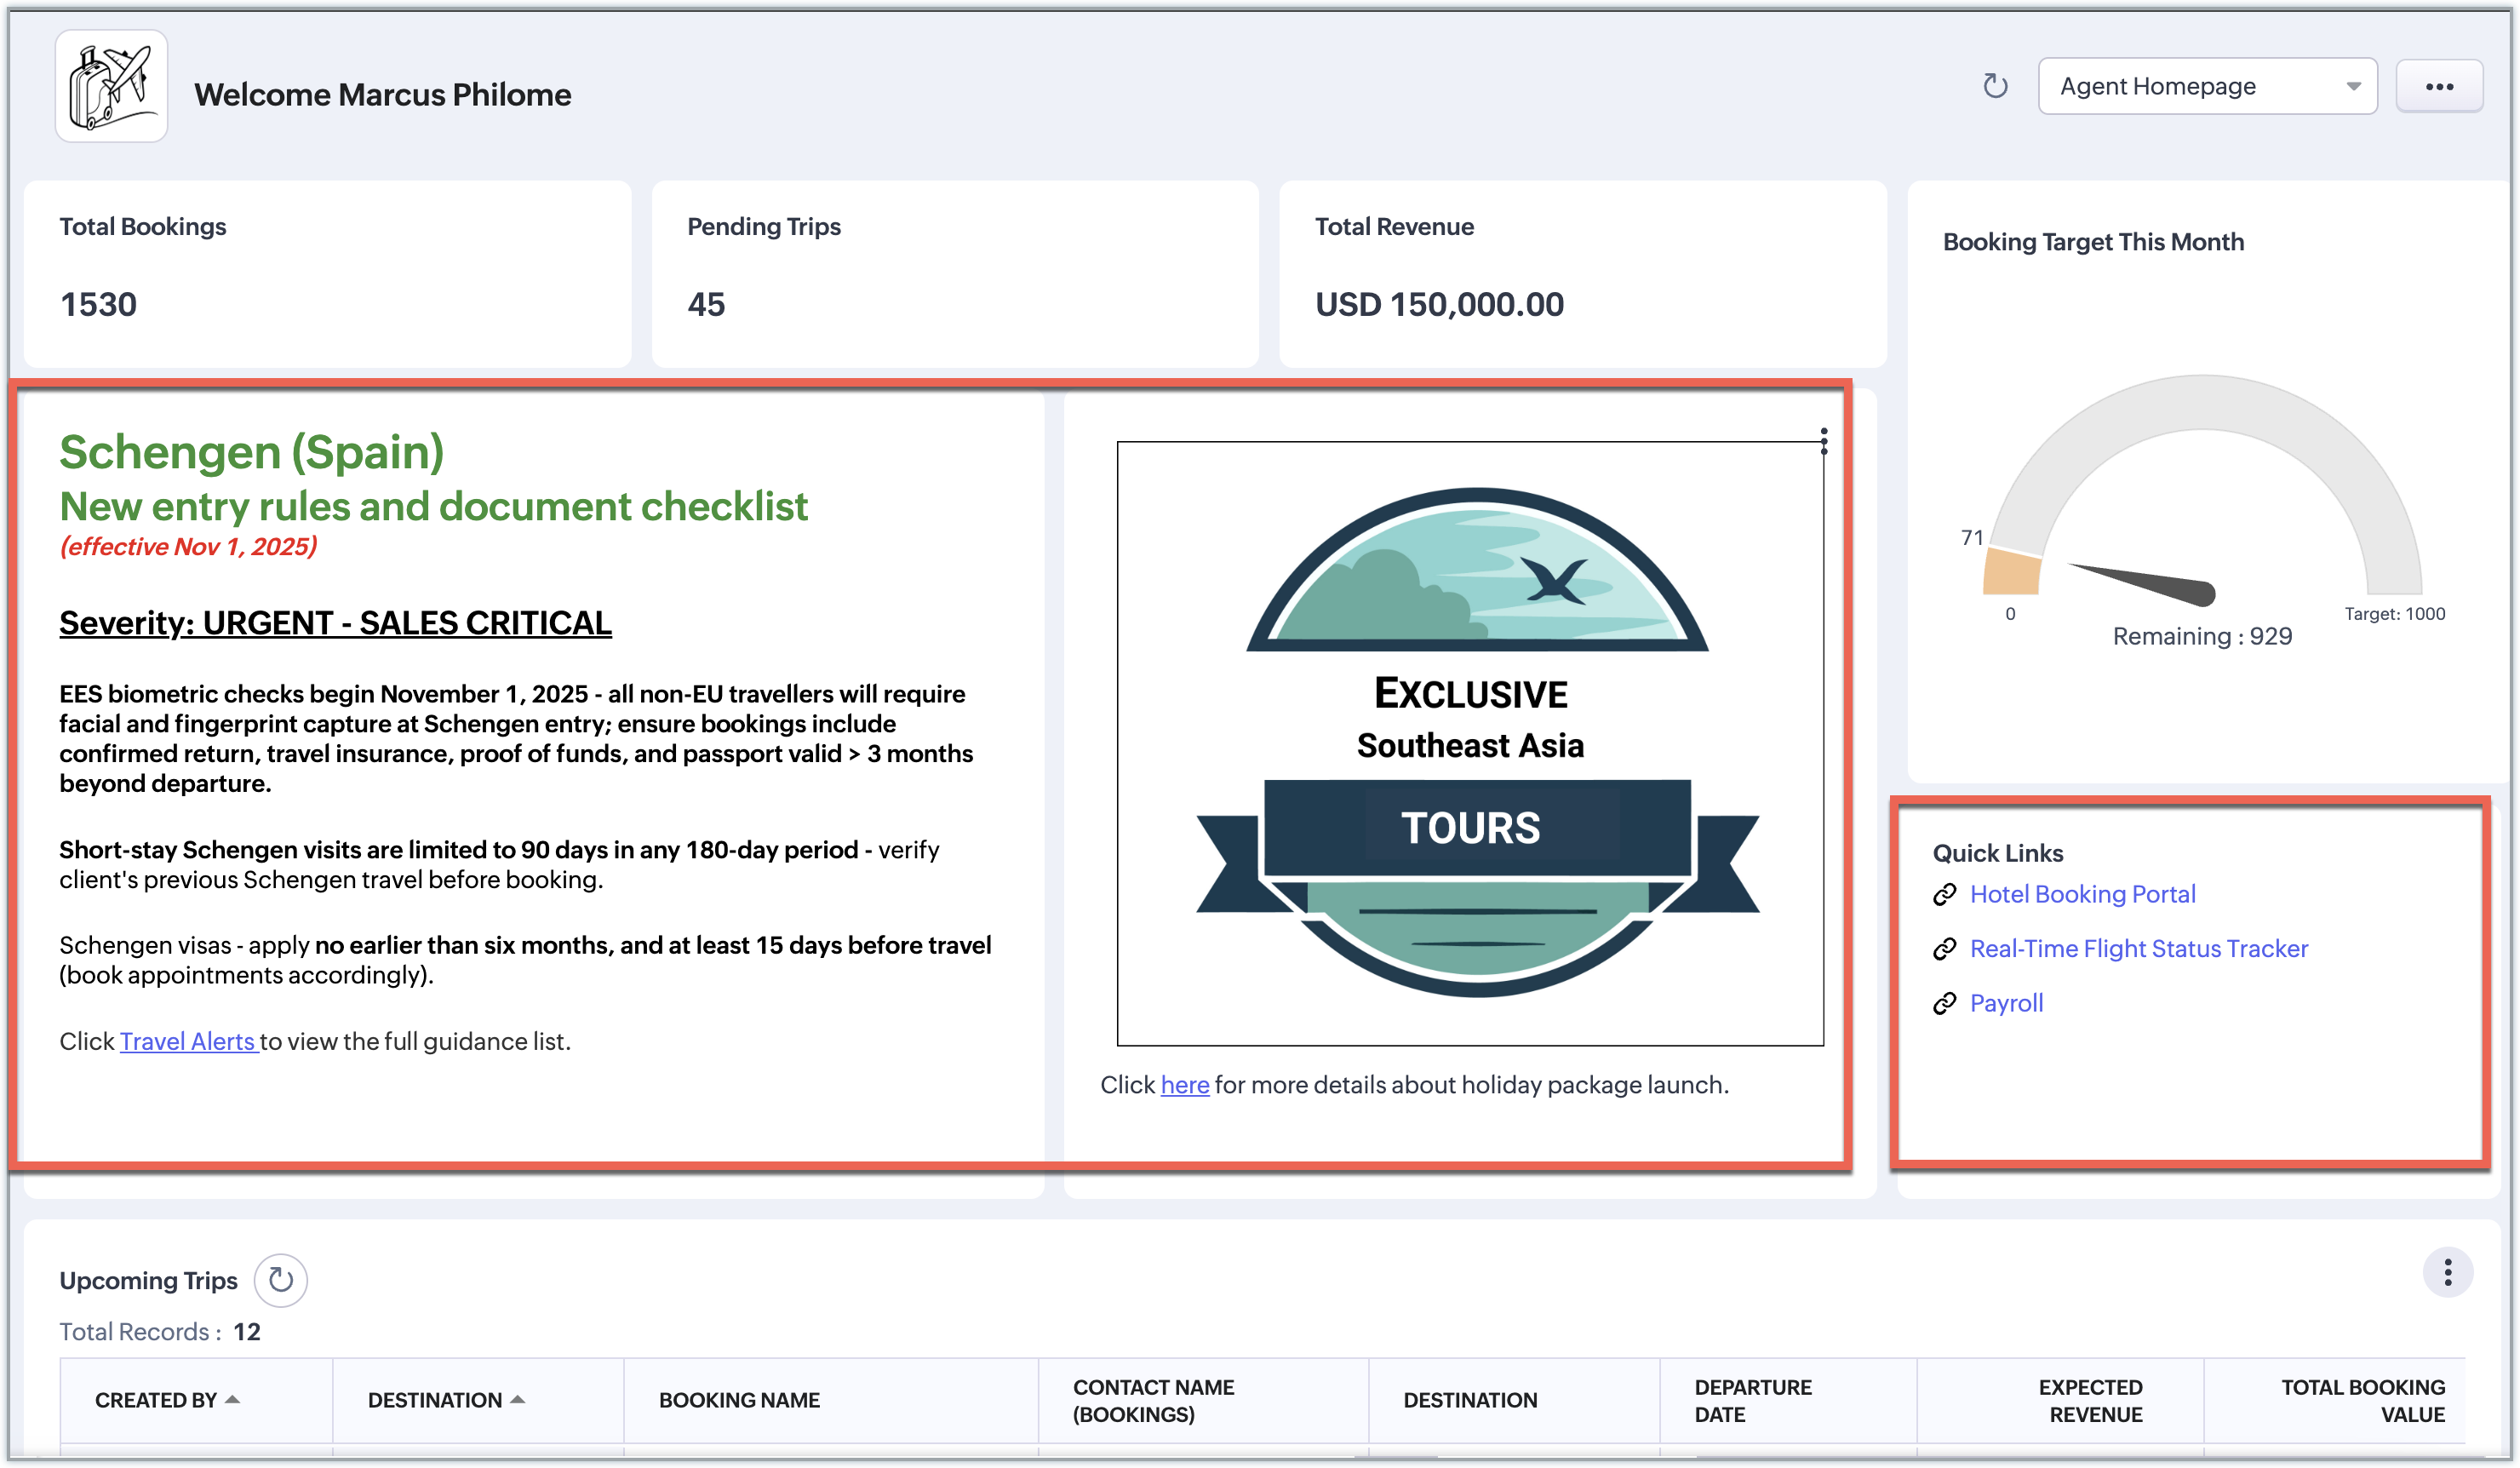Open the three-dot more options button

coord(2438,87)
